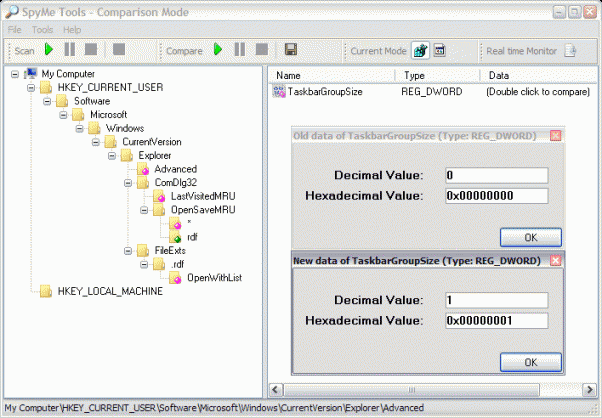Sort by the Type column header
This screenshot has height=418, width=602.
438,76
